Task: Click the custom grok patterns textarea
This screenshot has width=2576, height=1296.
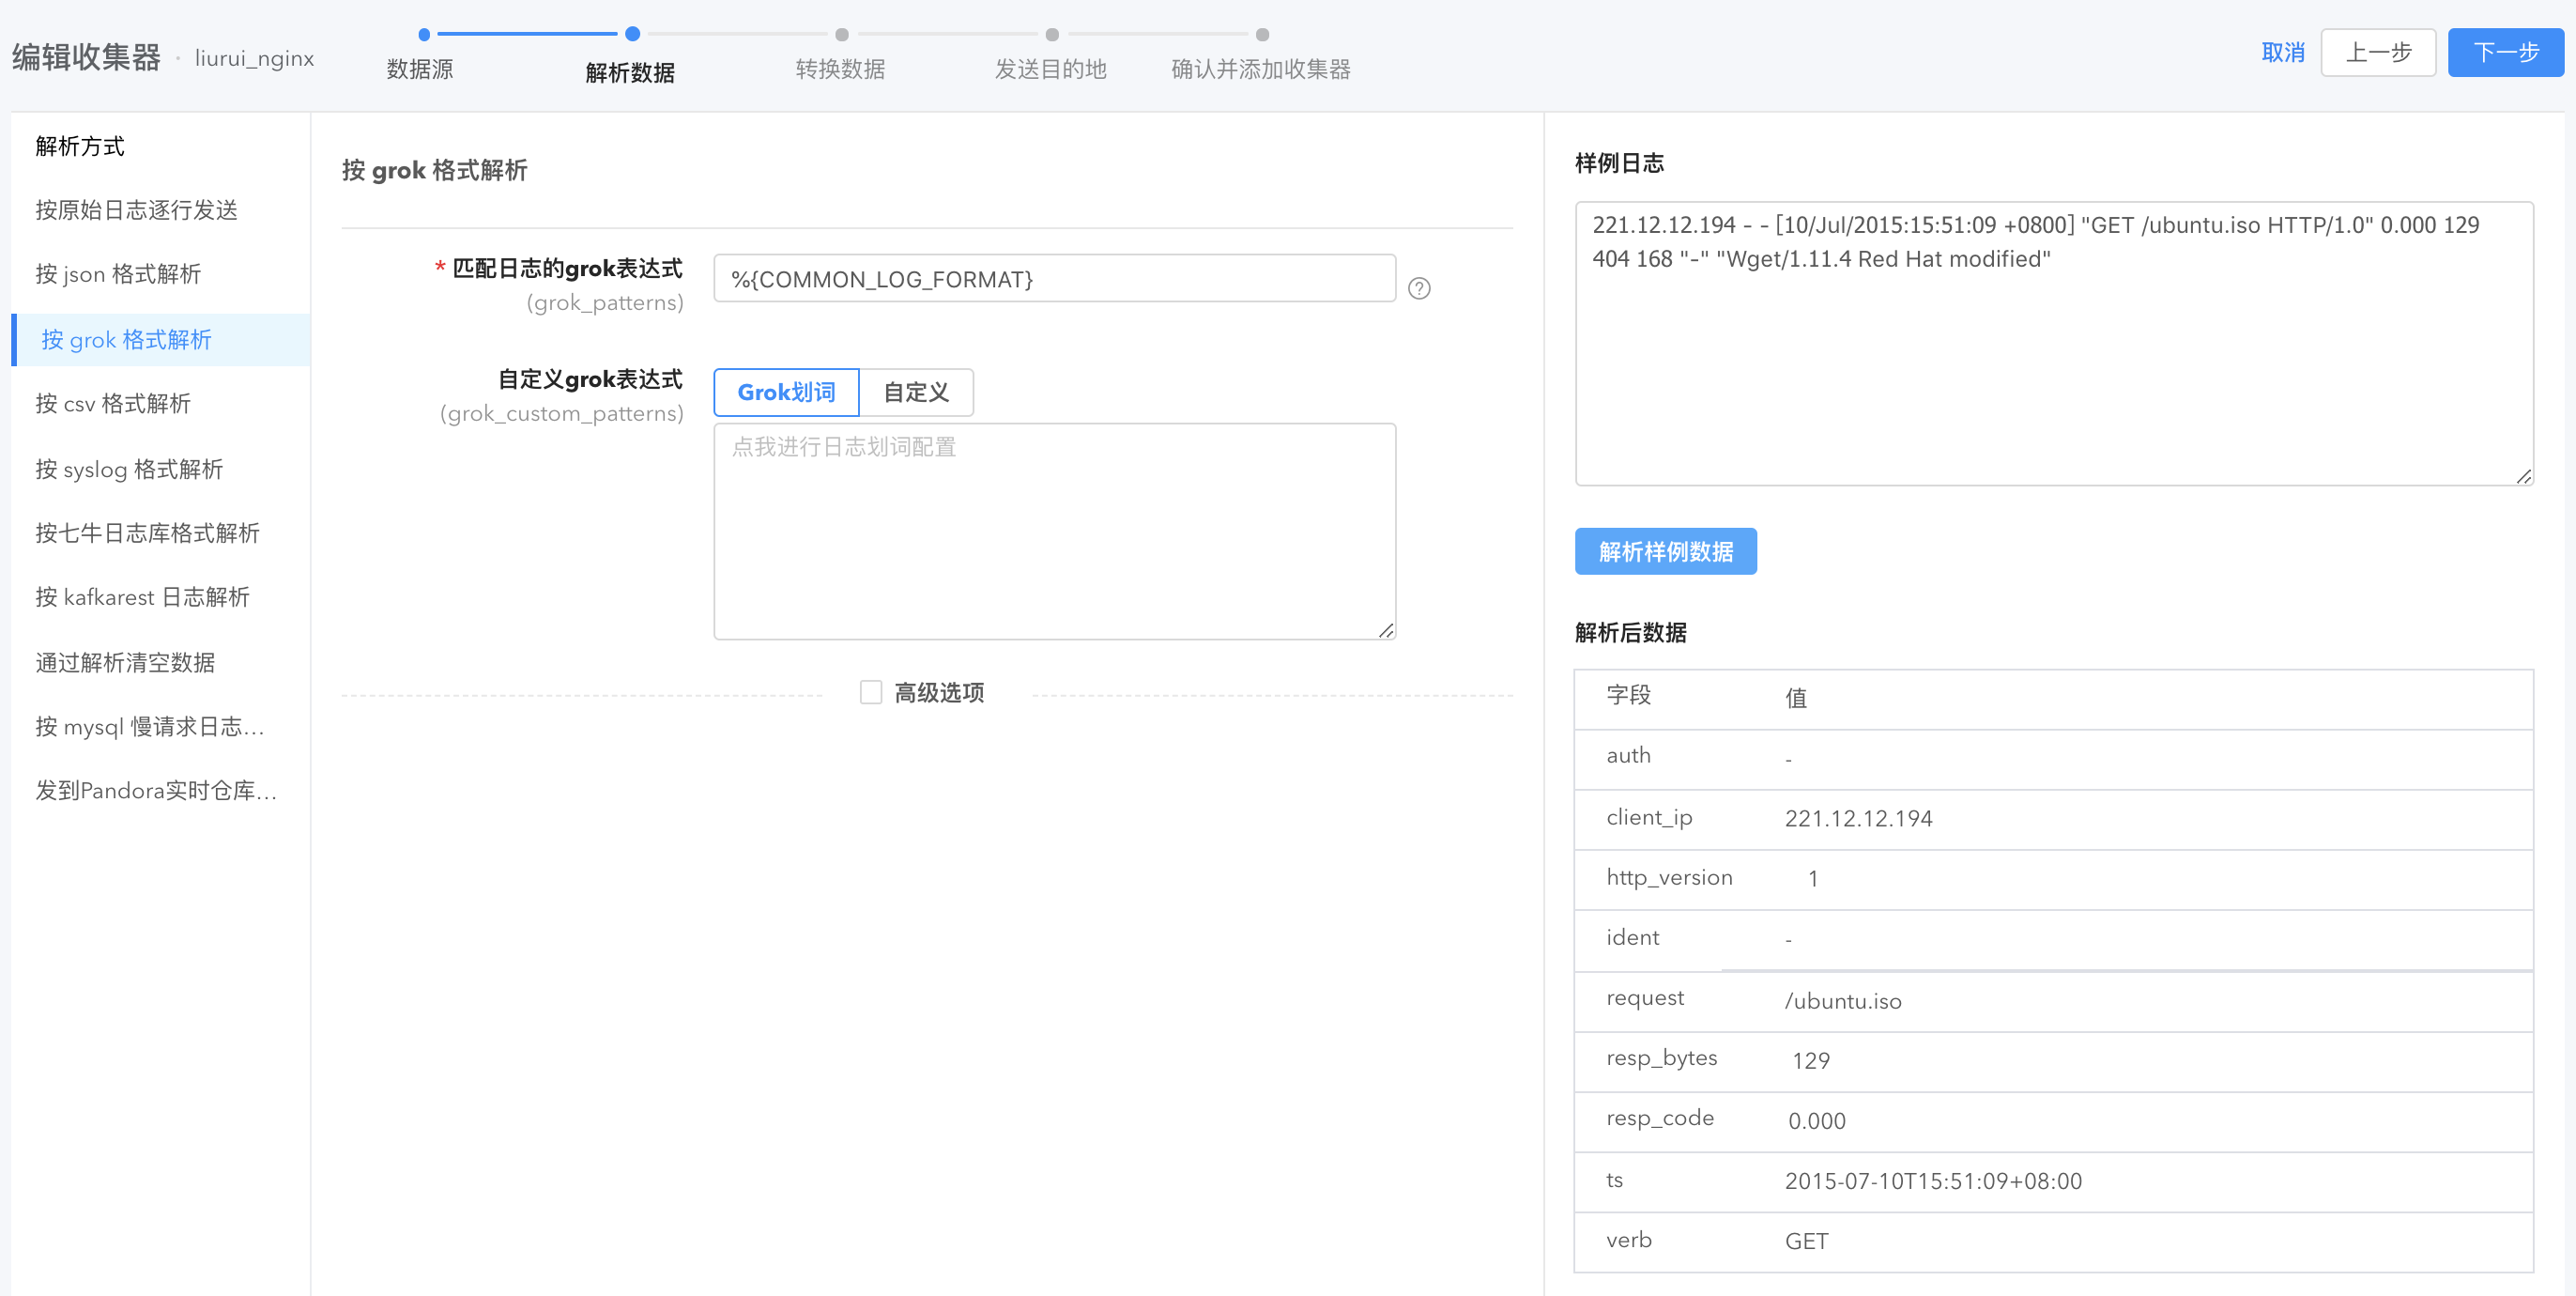Action: (x=1054, y=531)
